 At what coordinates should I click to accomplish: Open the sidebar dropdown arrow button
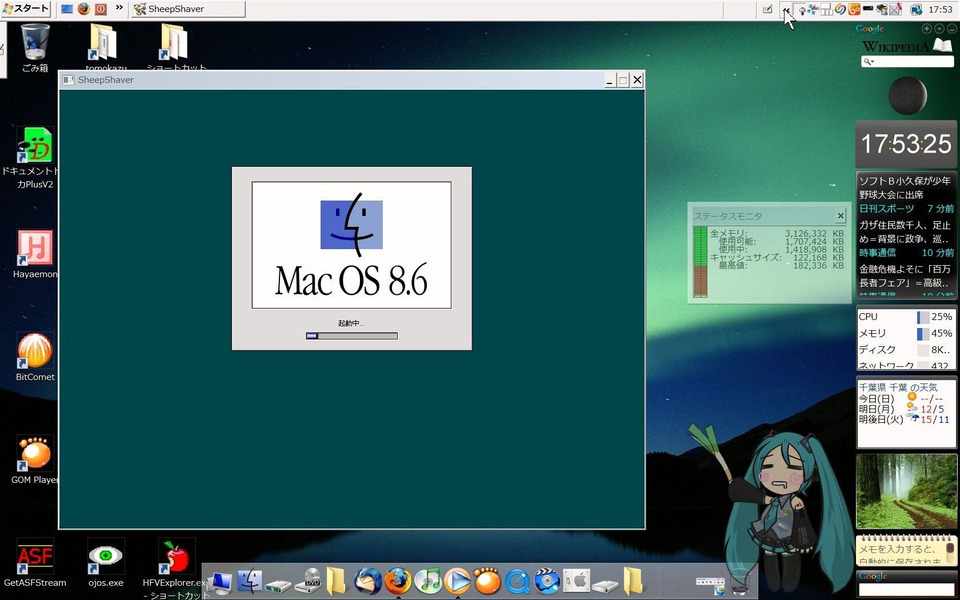tap(939, 29)
